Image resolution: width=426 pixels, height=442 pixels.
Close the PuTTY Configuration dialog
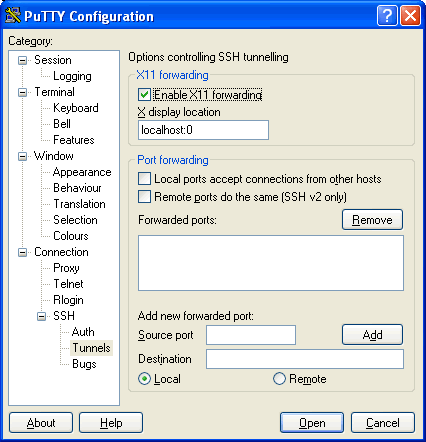pyautogui.click(x=410, y=15)
